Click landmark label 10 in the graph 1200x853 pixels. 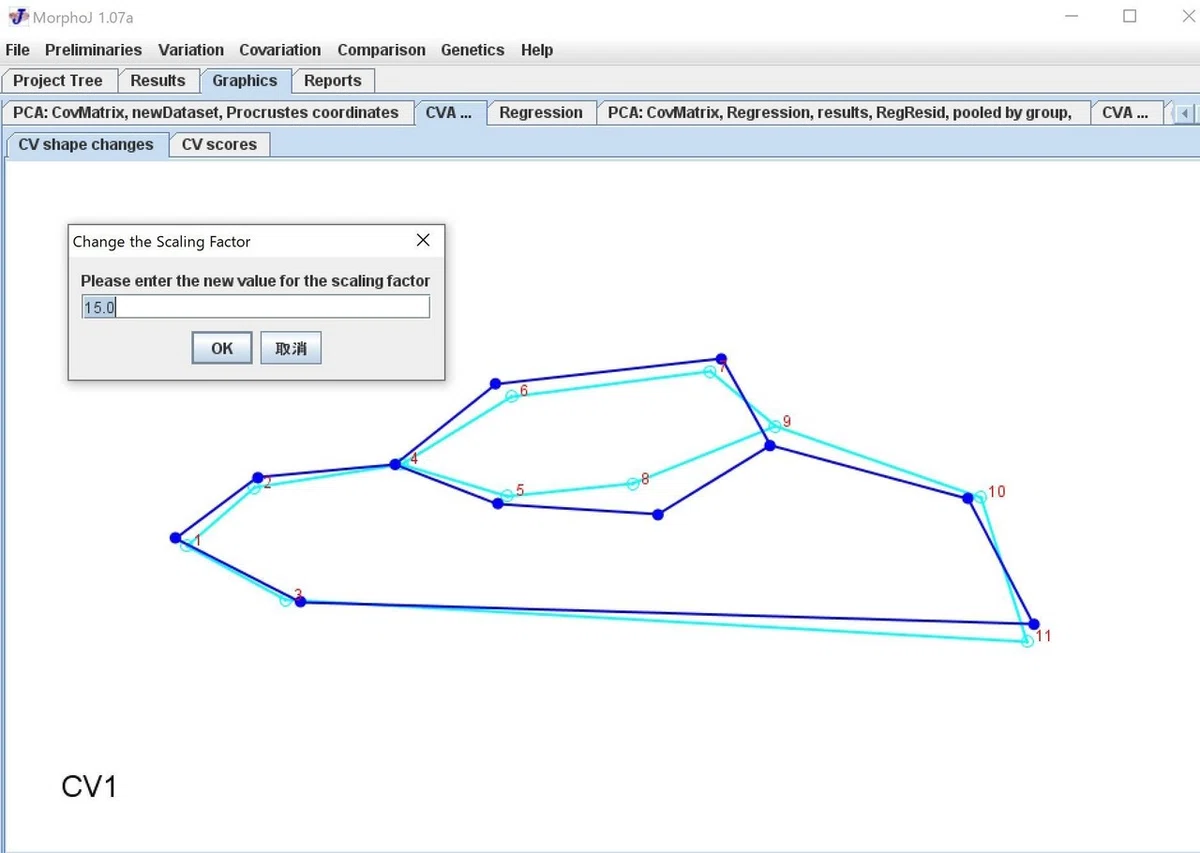[x=997, y=492]
